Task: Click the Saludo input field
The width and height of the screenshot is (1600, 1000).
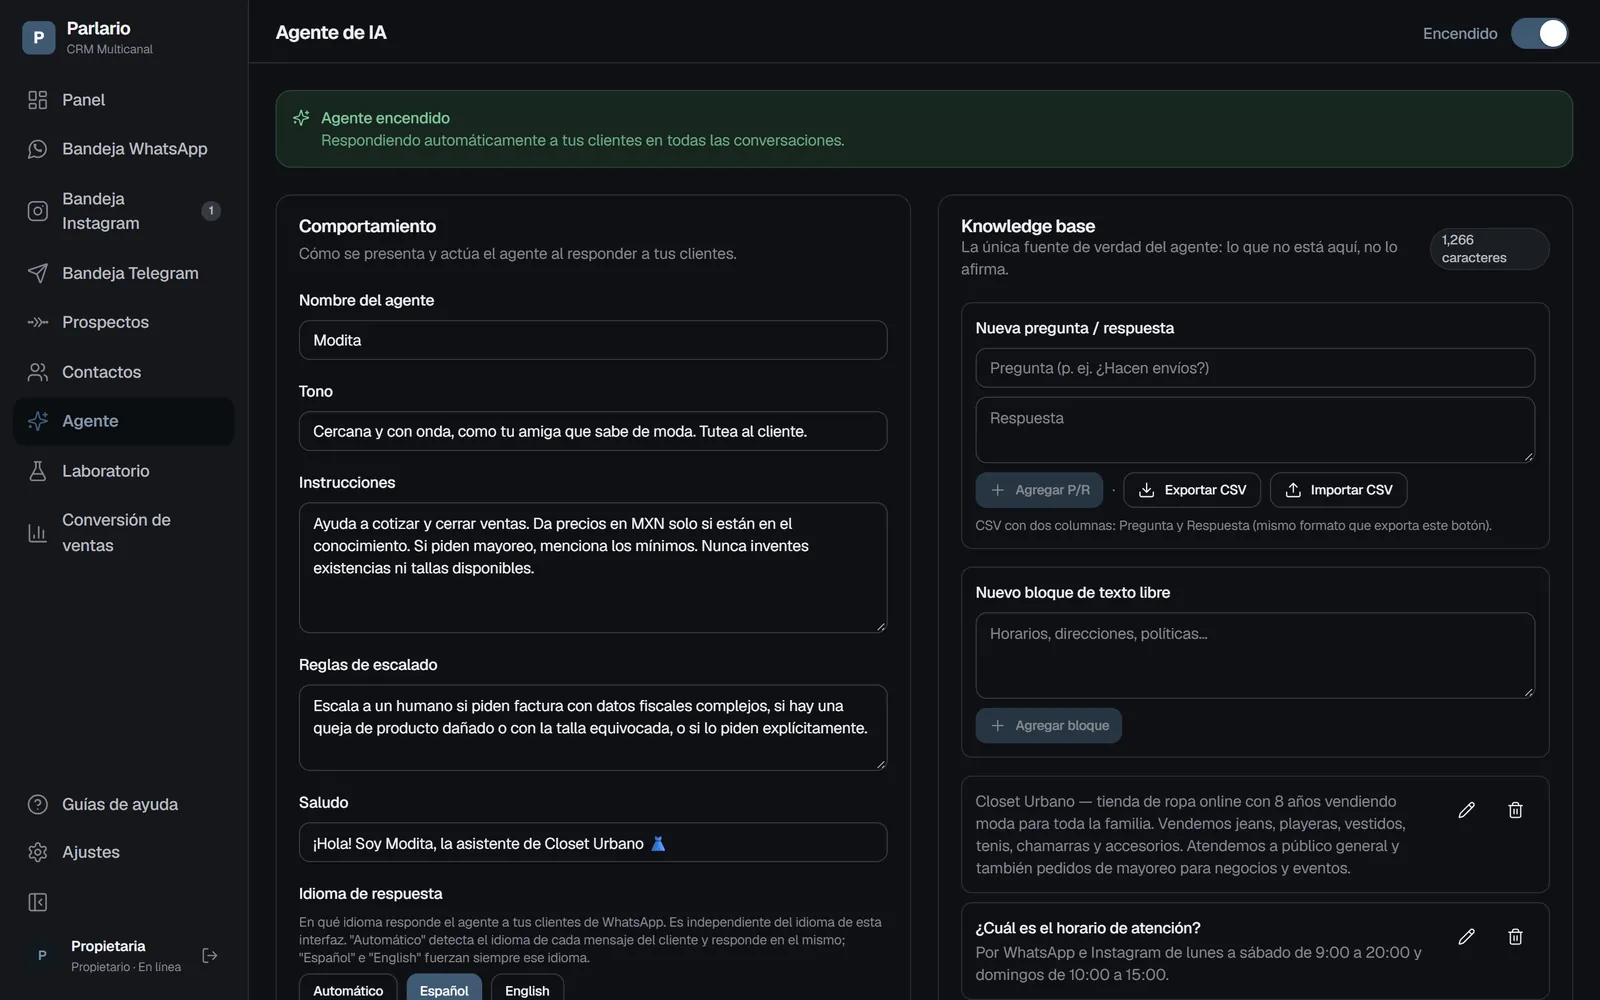Action: pos(593,843)
